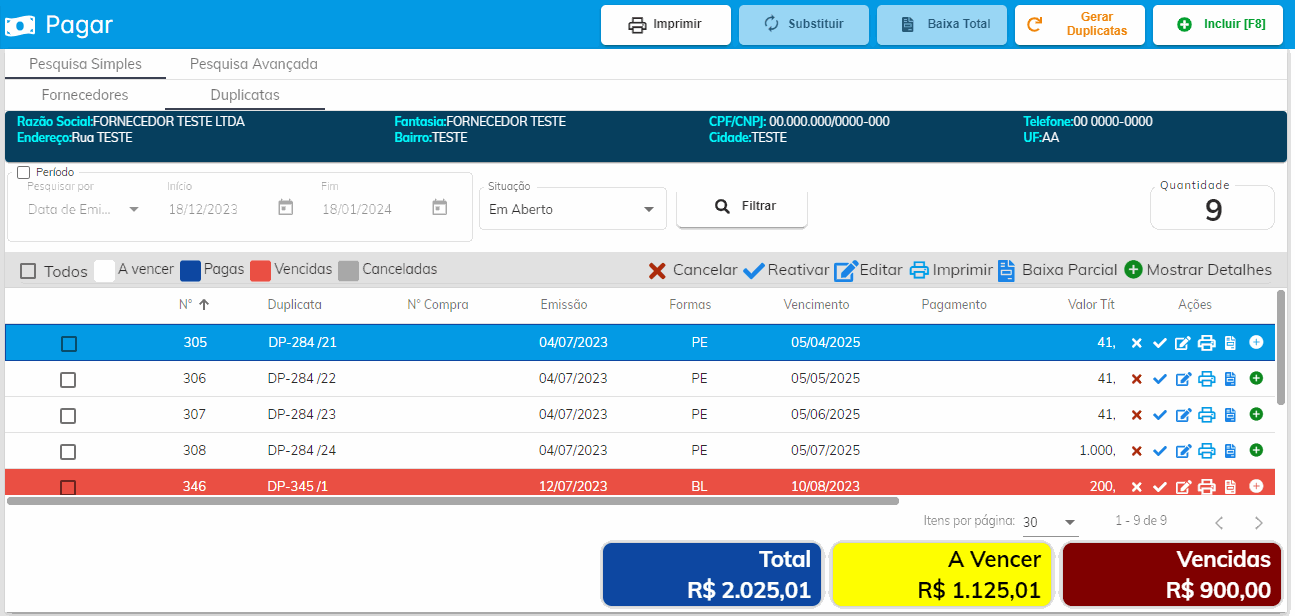Reactivate row 306 using checkmark icon
The width and height of the screenshot is (1295, 616).
(x=1160, y=379)
